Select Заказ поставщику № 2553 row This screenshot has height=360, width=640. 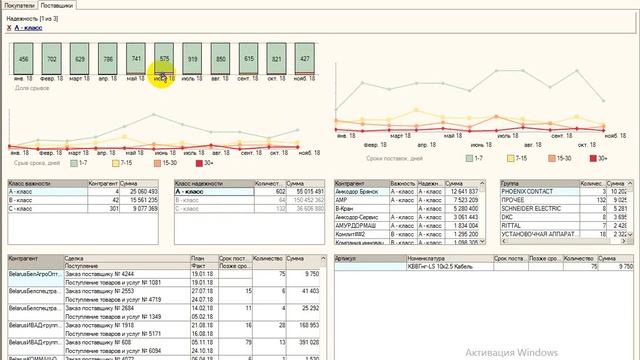tap(127, 291)
